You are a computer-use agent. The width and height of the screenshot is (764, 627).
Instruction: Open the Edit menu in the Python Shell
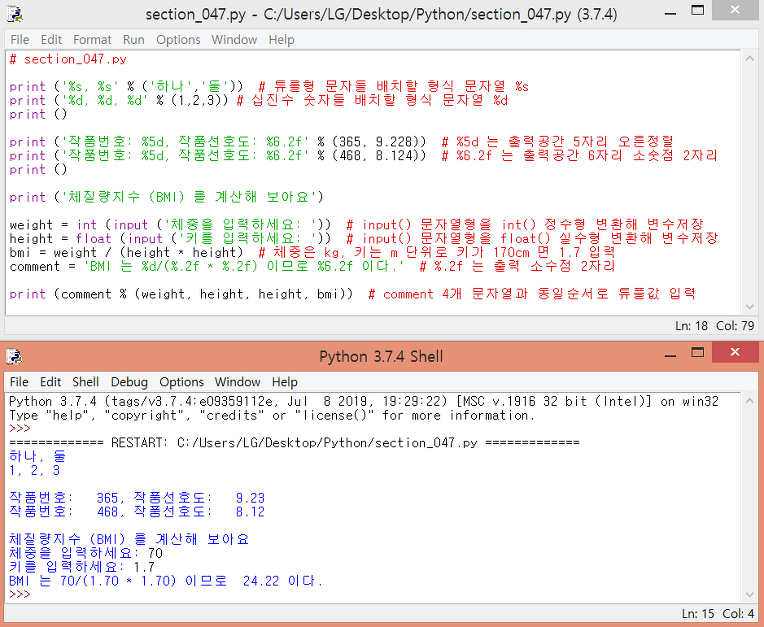pyautogui.click(x=51, y=381)
